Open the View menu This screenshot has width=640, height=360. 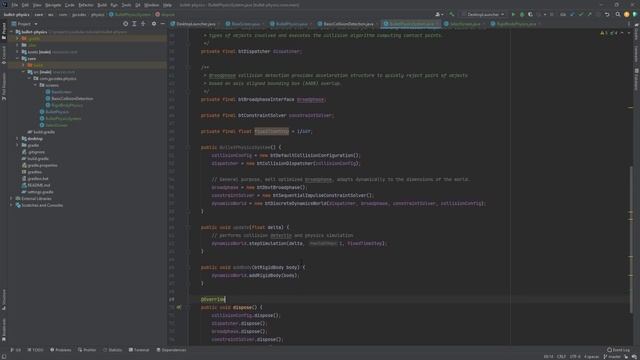click(x=37, y=5)
